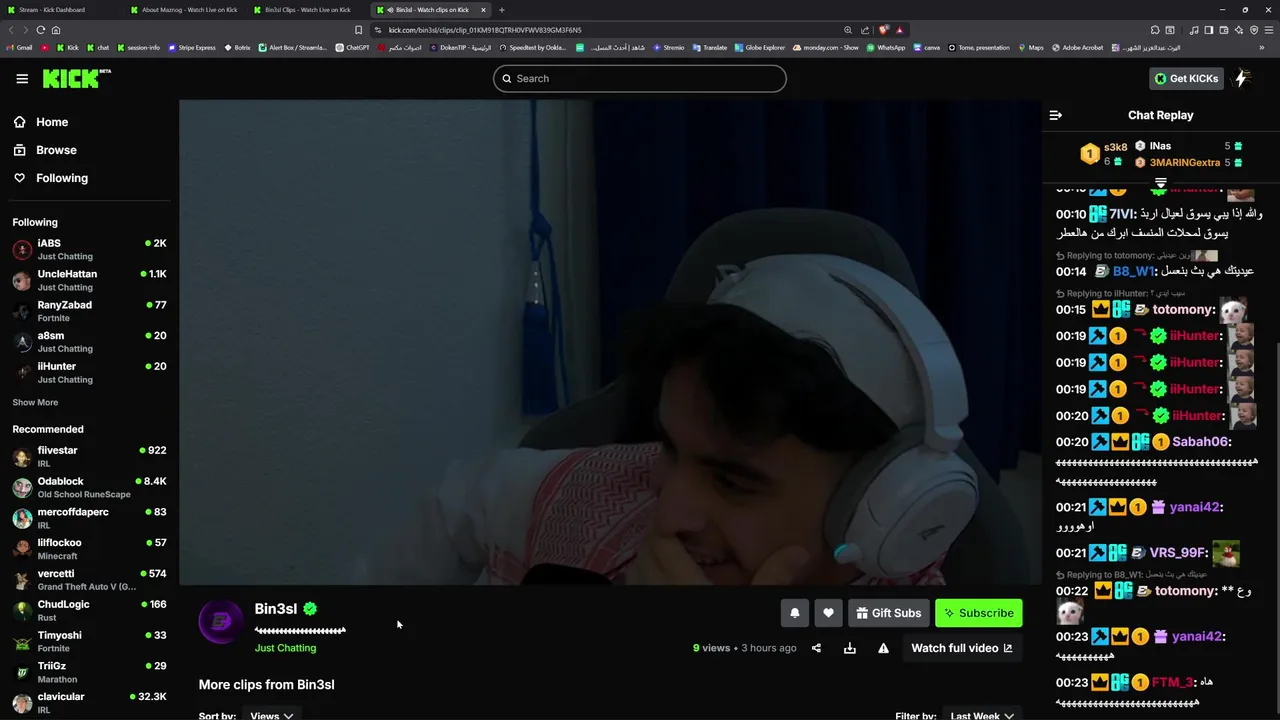Click the Gift Subs button
The width and height of the screenshot is (1280, 720).
[888, 613]
